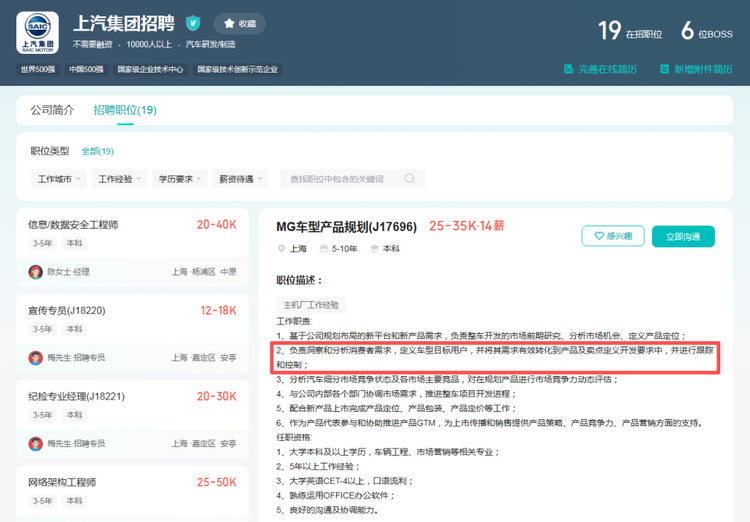Click the 新增附件简历 attachment icon
Viewport: 750px width, 522px height.
(664, 69)
